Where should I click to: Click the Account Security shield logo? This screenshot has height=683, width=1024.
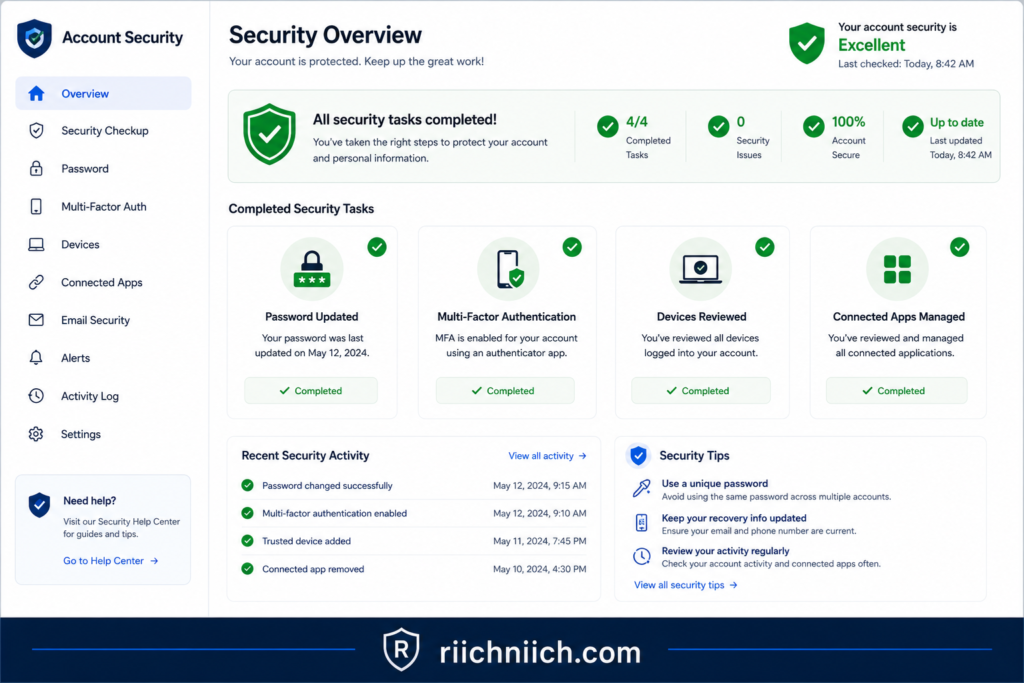(x=34, y=39)
